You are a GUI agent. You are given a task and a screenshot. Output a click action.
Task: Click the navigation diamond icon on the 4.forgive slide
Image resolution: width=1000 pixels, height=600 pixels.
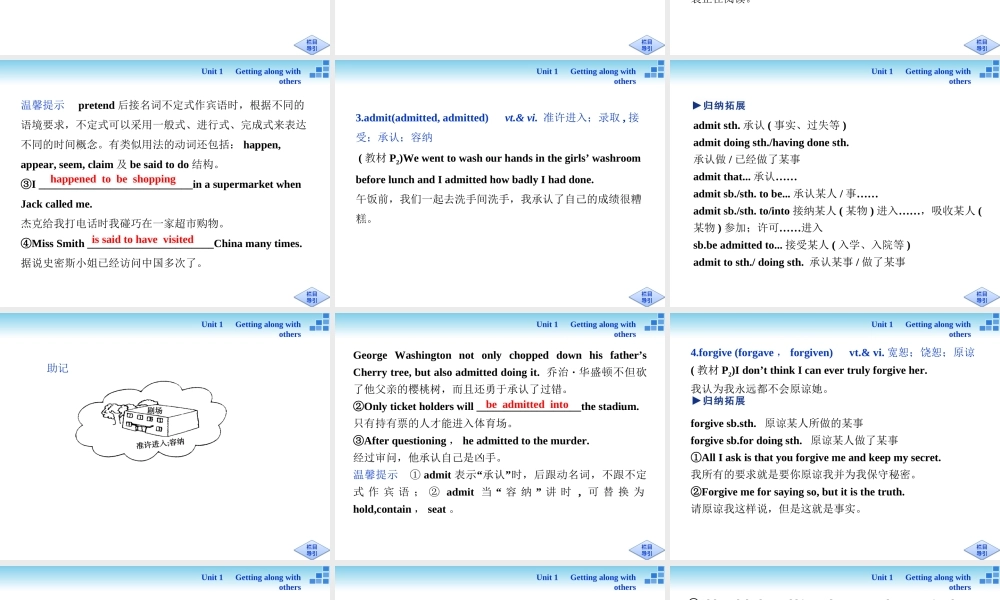click(982, 550)
